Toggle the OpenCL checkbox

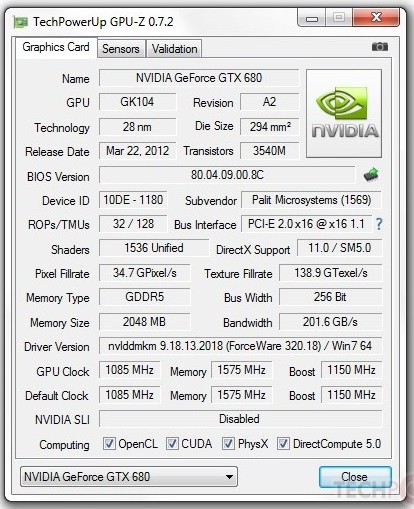[x=109, y=444]
